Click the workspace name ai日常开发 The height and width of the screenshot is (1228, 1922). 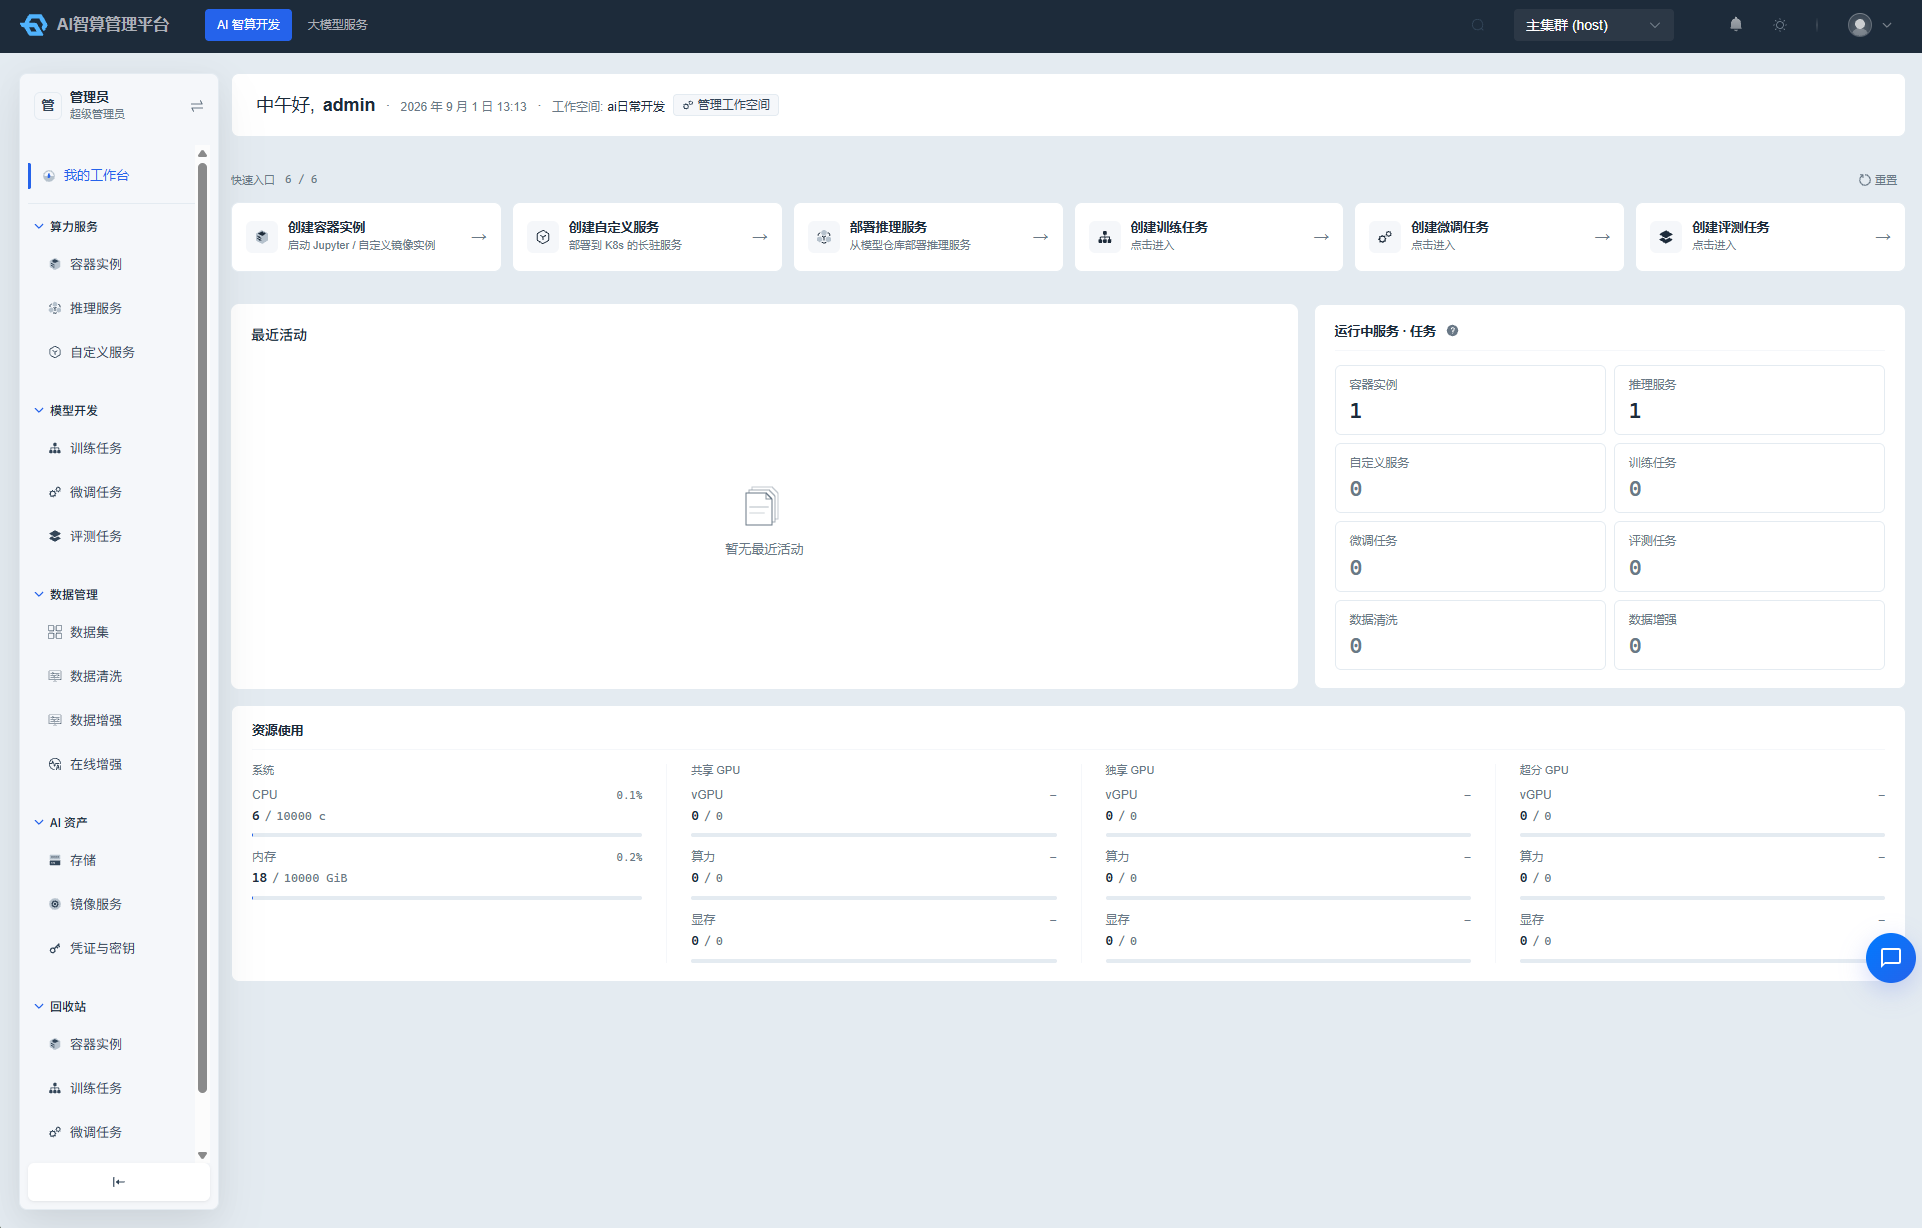pos(636,106)
